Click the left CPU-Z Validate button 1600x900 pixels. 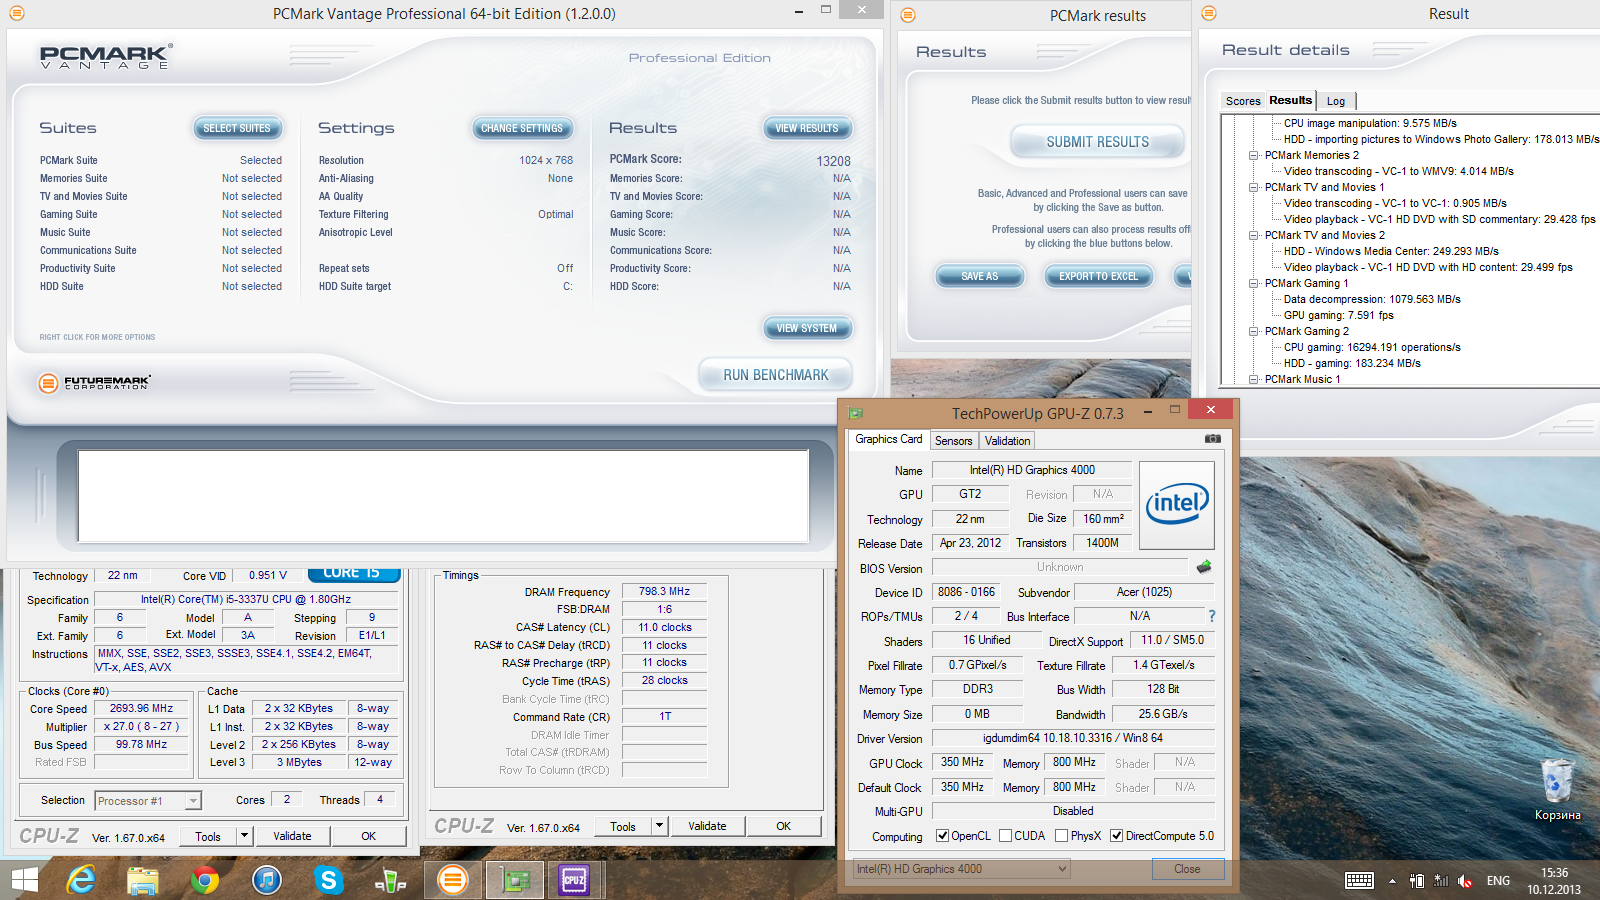(292, 836)
